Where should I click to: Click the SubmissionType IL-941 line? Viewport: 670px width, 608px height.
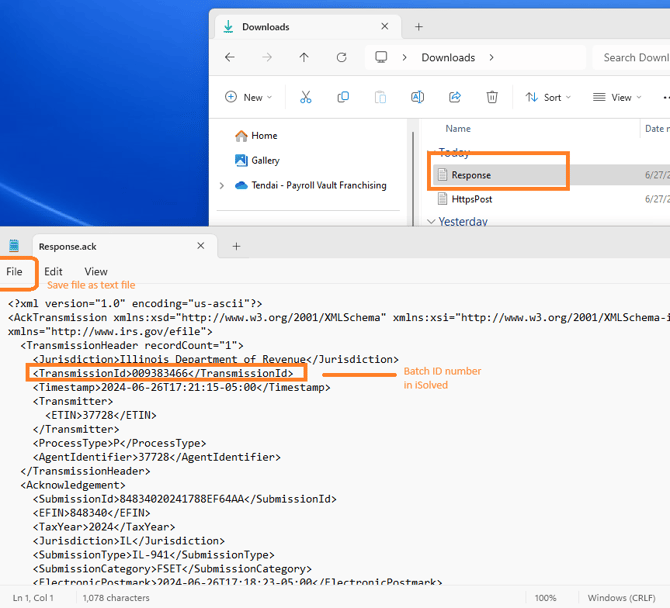[x=153, y=555]
